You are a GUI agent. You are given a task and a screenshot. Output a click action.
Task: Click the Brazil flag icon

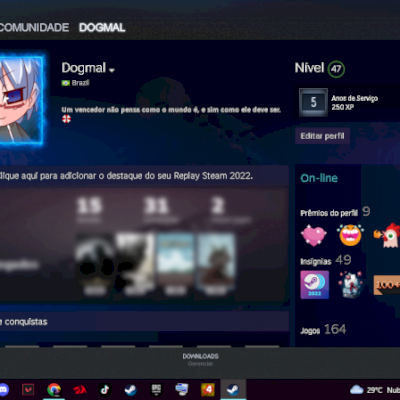pyautogui.click(x=65, y=83)
